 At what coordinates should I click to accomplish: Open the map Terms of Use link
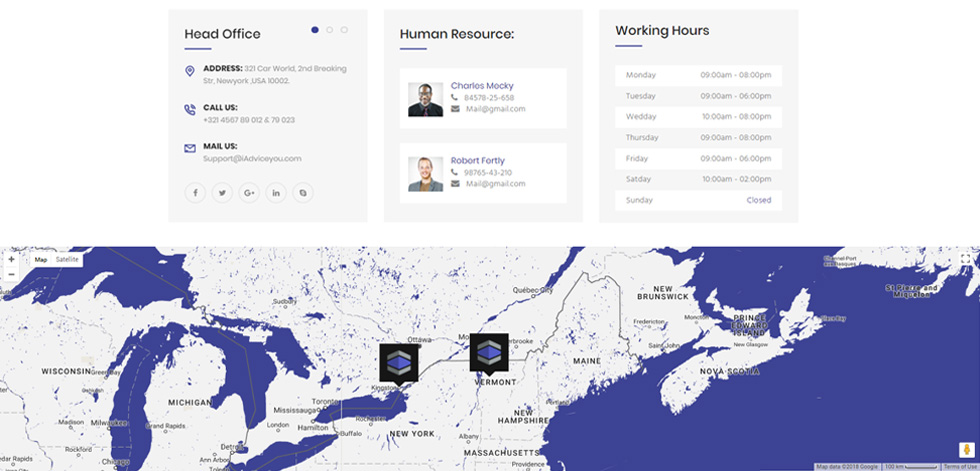(x=961, y=467)
